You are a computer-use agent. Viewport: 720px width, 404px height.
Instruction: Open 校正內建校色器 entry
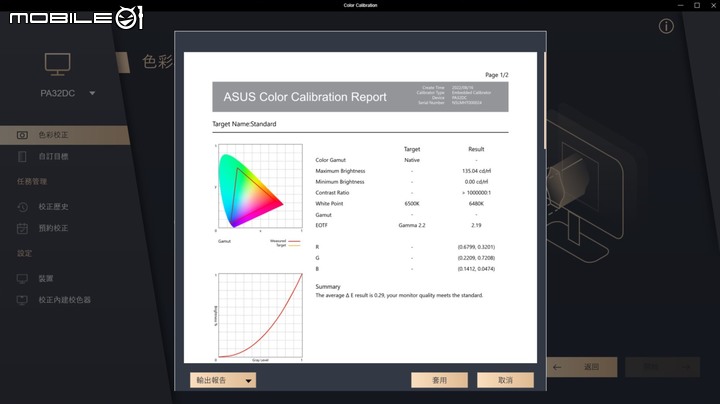64,300
